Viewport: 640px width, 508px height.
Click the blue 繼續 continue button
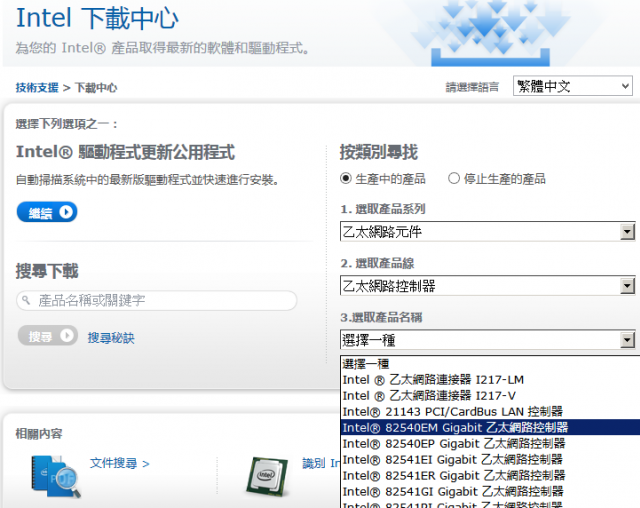coord(47,212)
